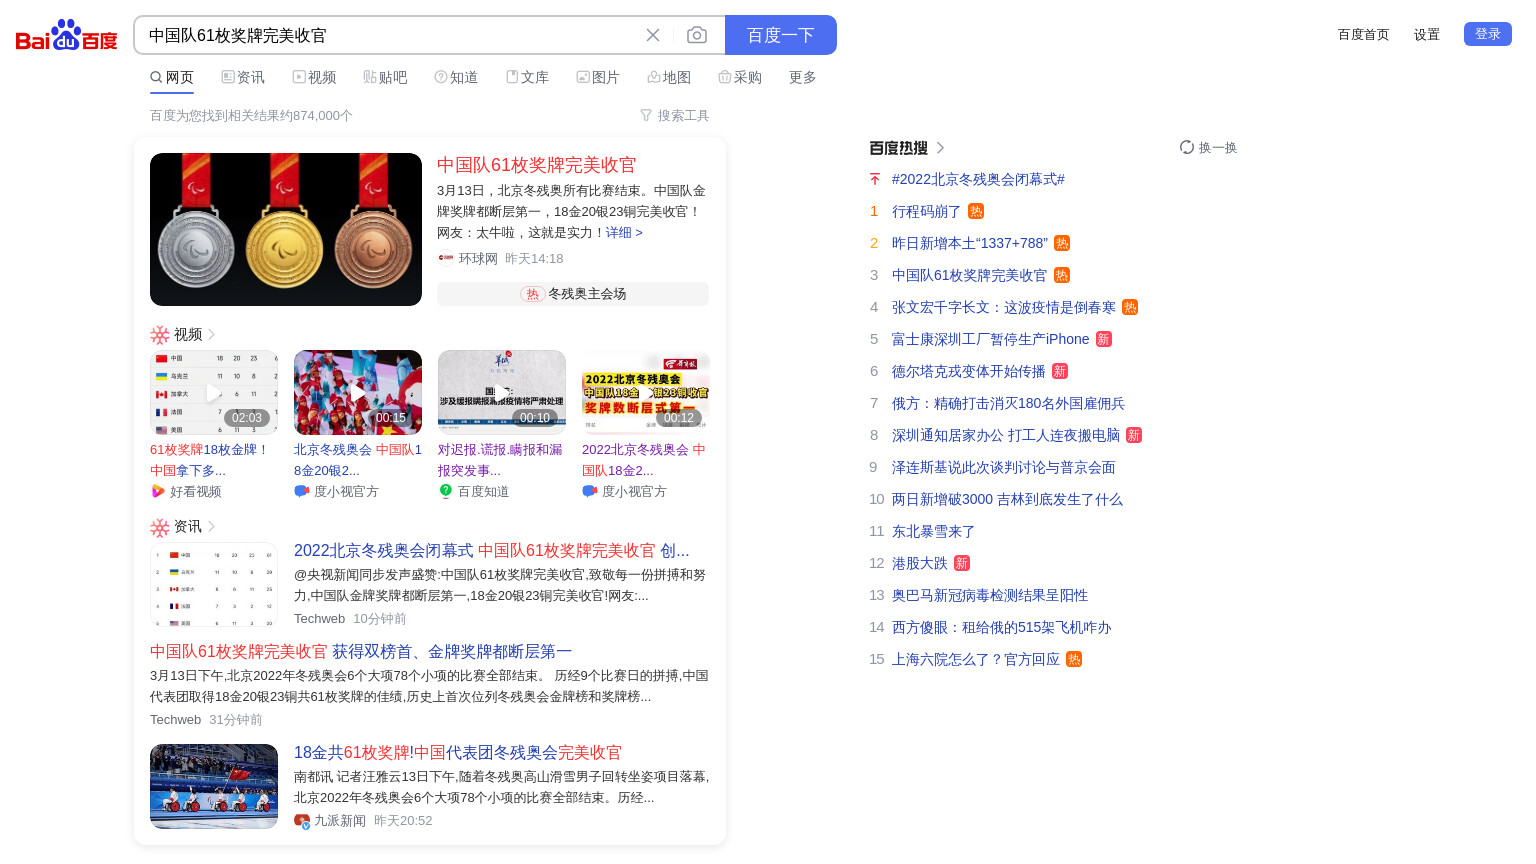Open video link 对迟报.谎报.瞒报和漏报突发事

tap(501, 460)
